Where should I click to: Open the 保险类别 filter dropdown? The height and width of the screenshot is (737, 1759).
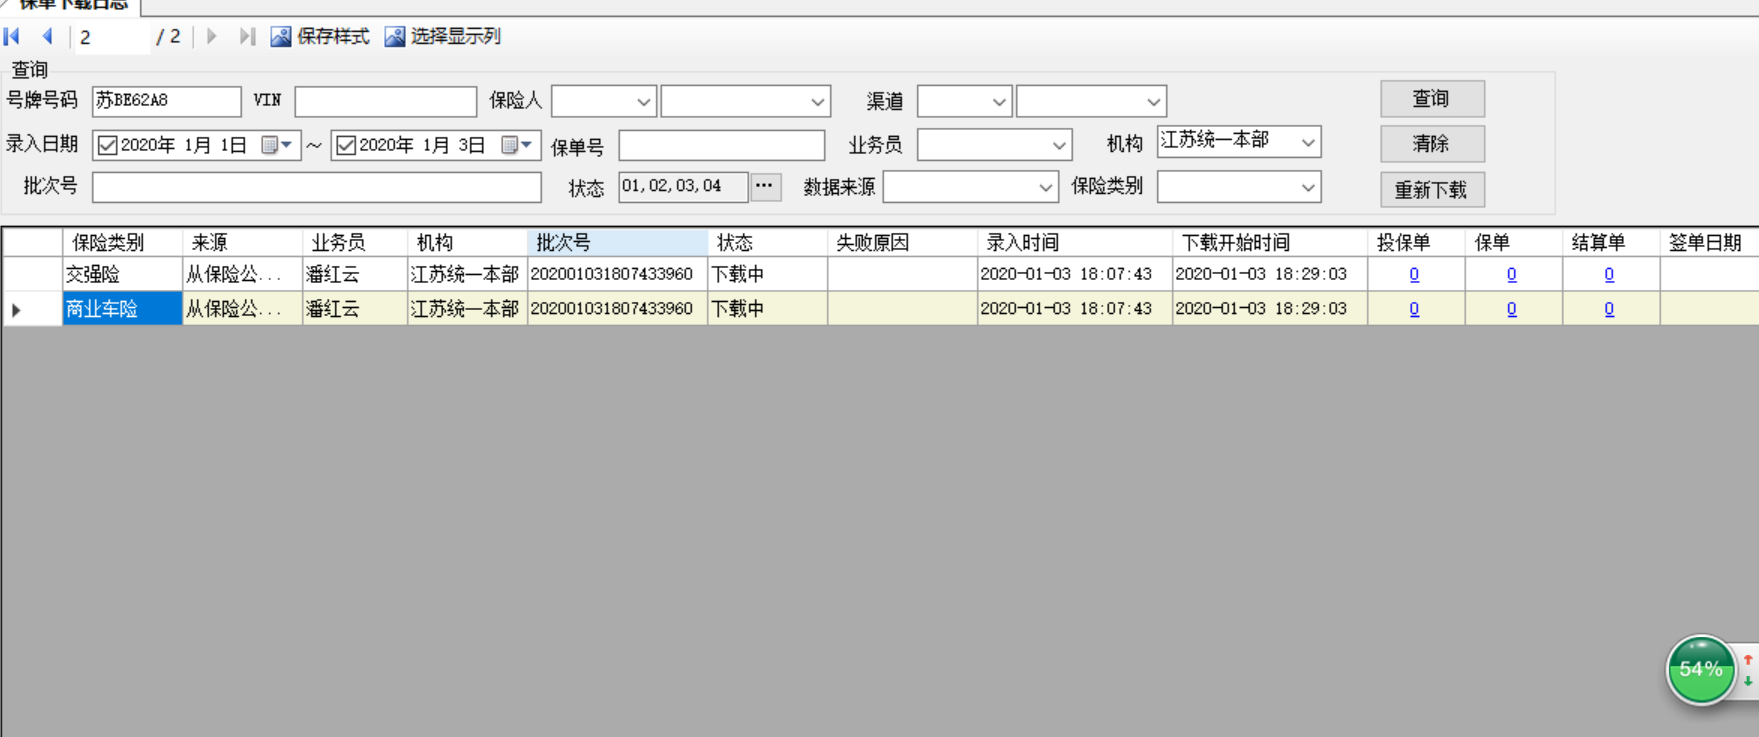(1307, 187)
